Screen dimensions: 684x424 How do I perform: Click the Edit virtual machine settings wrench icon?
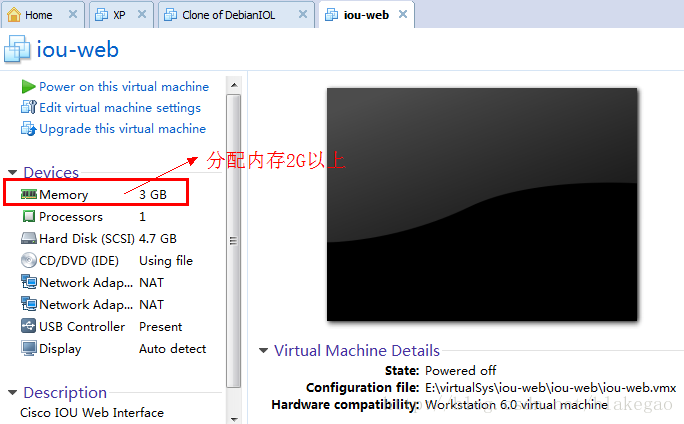click(29, 107)
